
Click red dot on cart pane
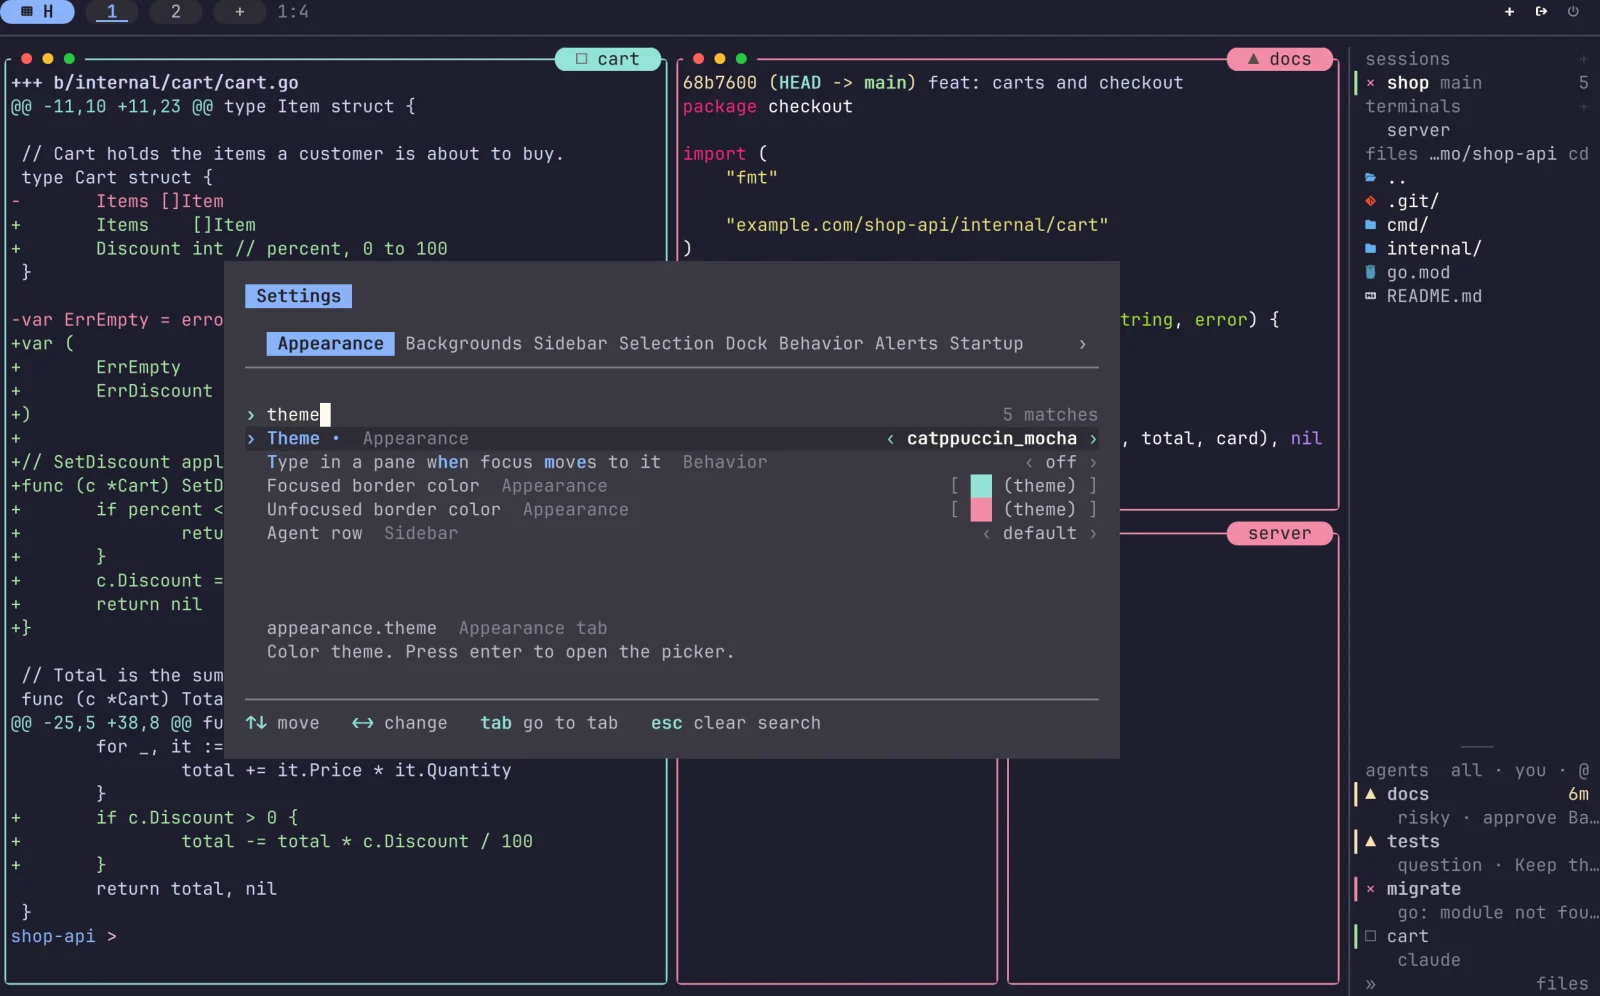[27, 59]
